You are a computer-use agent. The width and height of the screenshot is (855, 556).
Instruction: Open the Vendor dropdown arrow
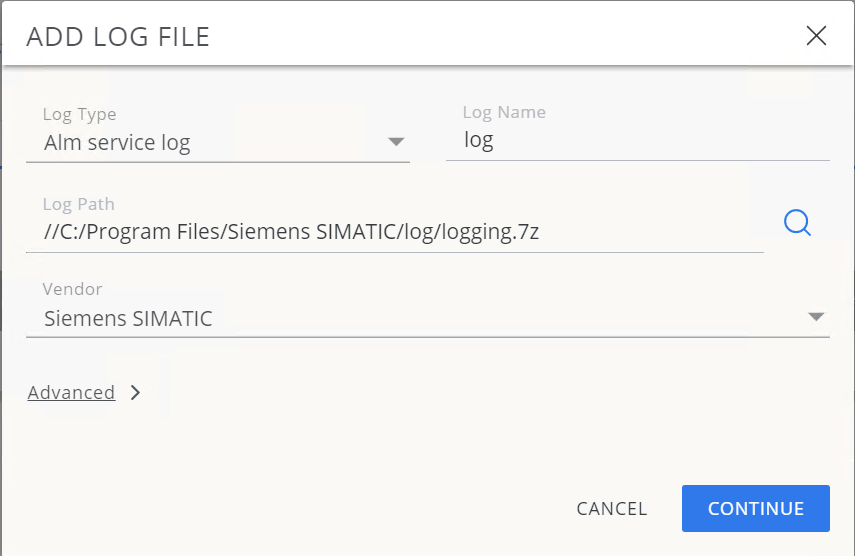click(816, 318)
